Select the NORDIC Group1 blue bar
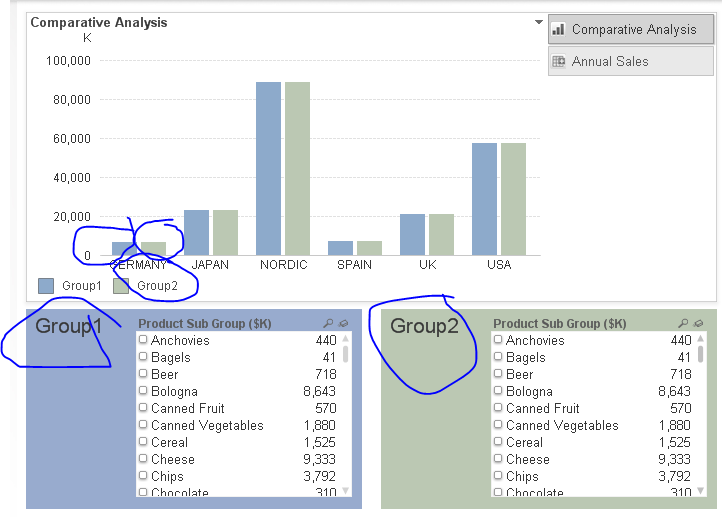The image size is (722, 517). pyautogui.click(x=268, y=168)
